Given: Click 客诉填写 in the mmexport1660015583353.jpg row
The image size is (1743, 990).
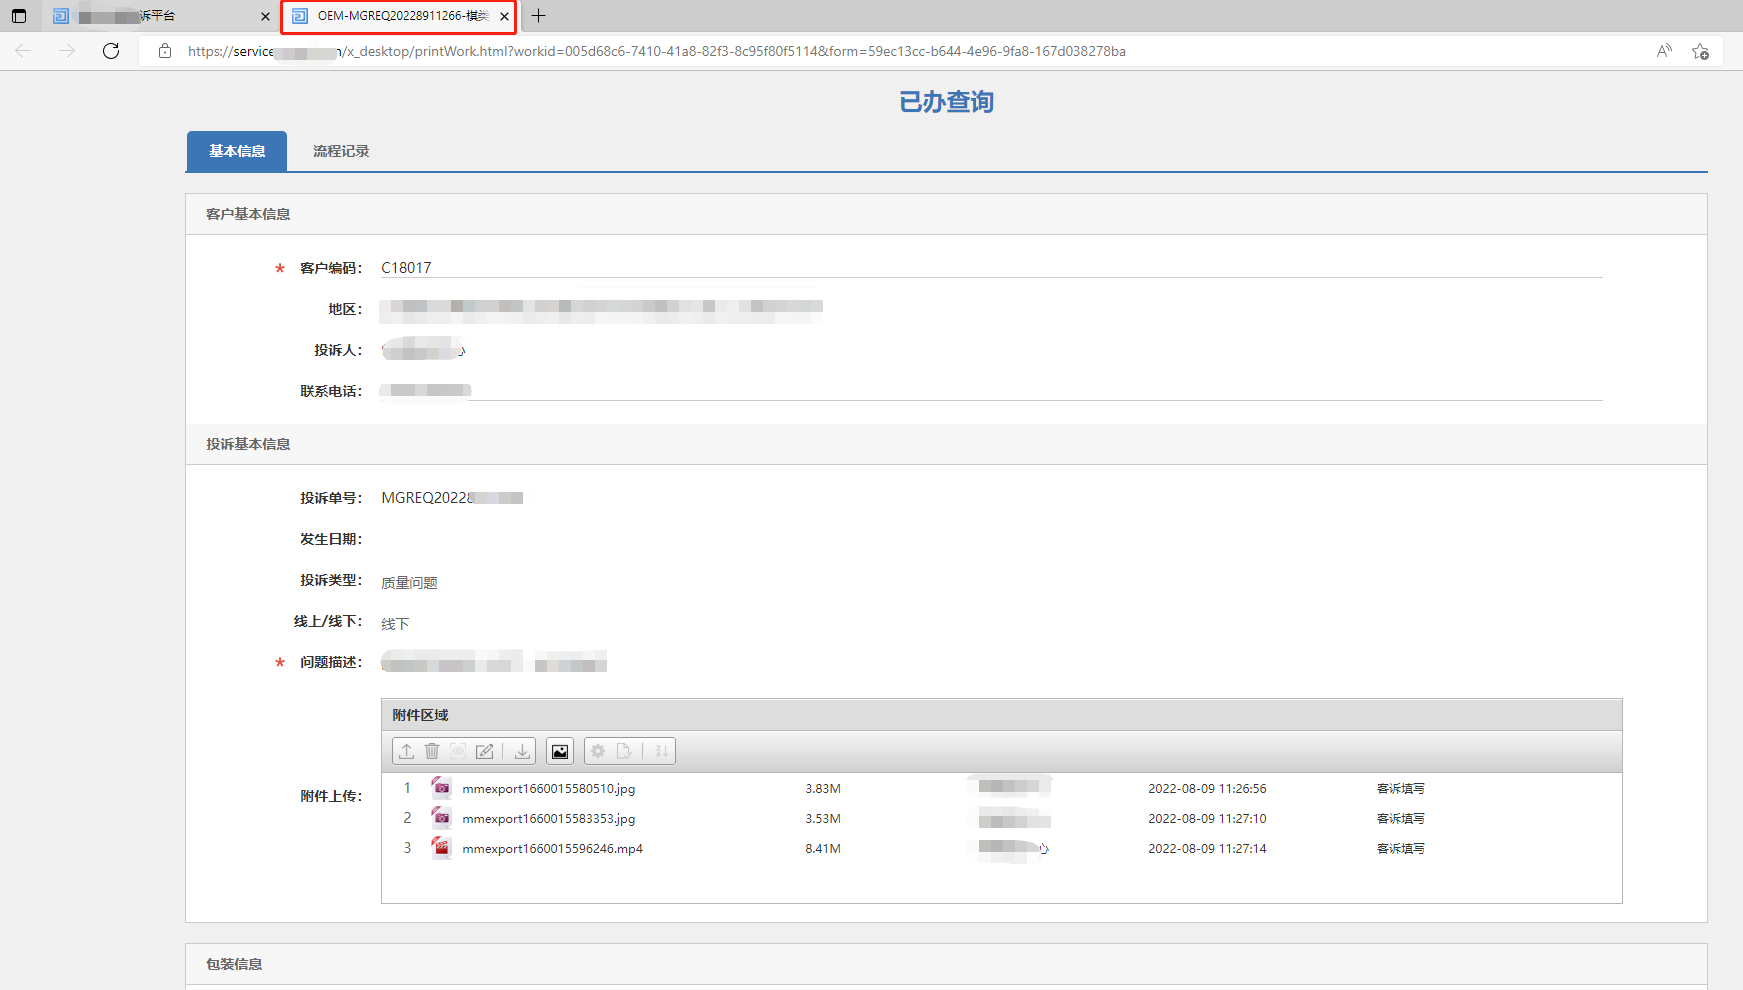Looking at the screenshot, I should coord(1401,819).
